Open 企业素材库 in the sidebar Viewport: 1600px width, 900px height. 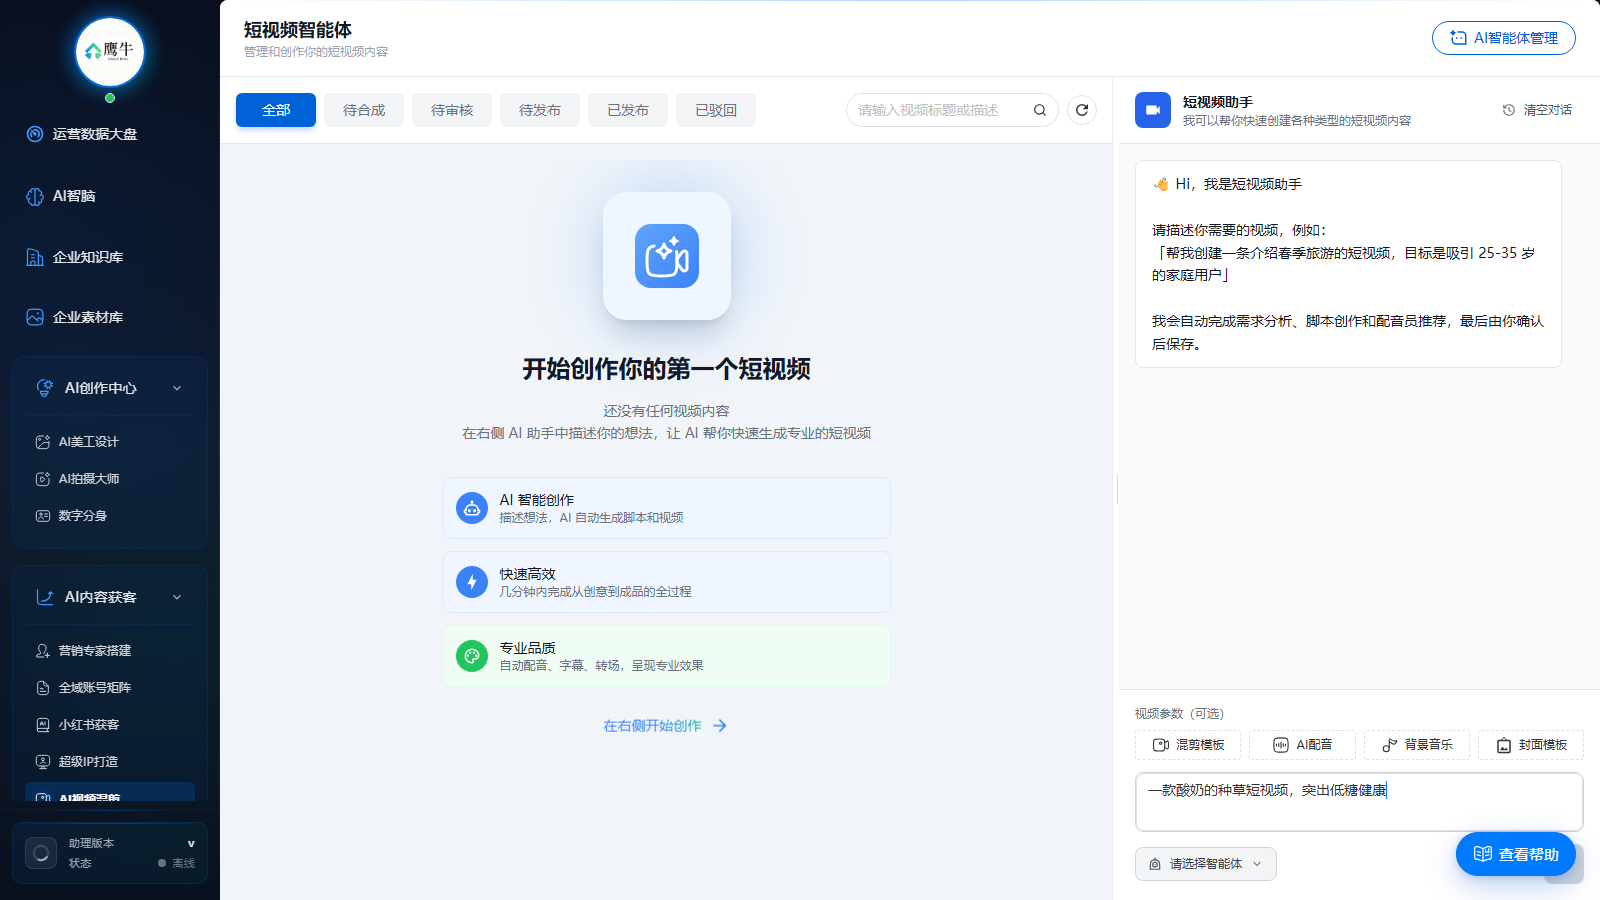tap(75, 317)
